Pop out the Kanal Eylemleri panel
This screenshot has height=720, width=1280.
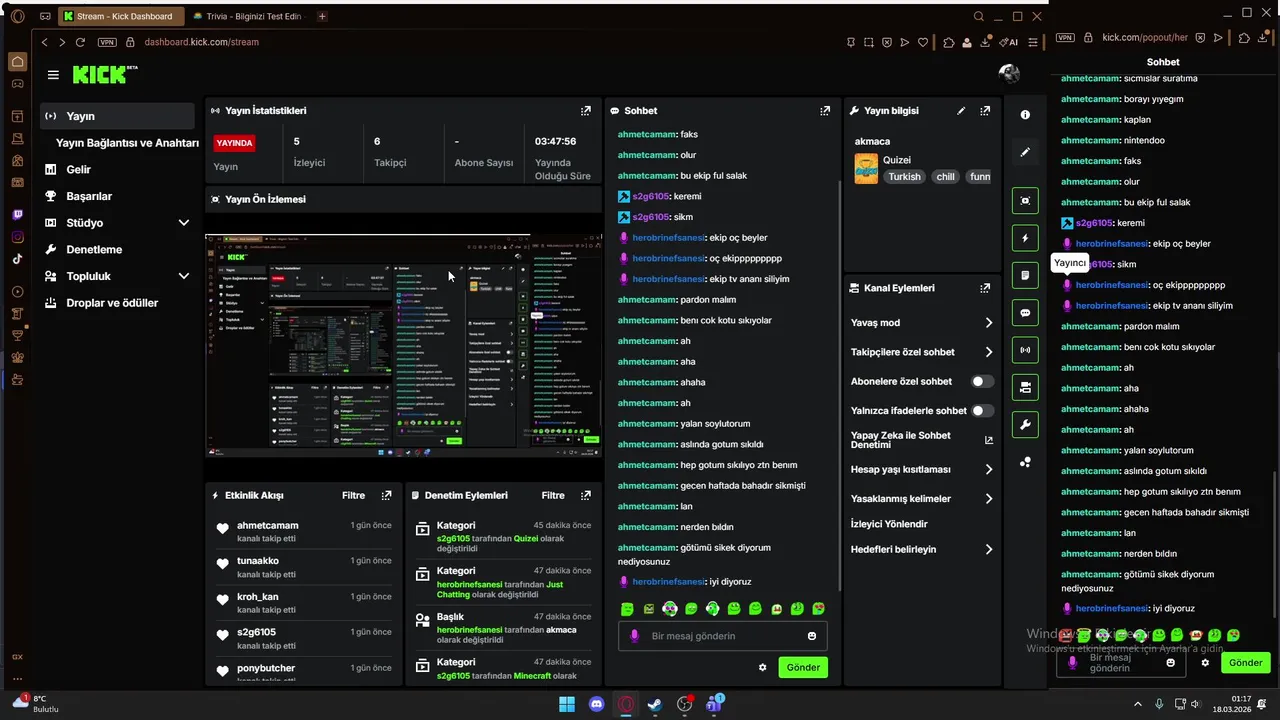coord(985,288)
